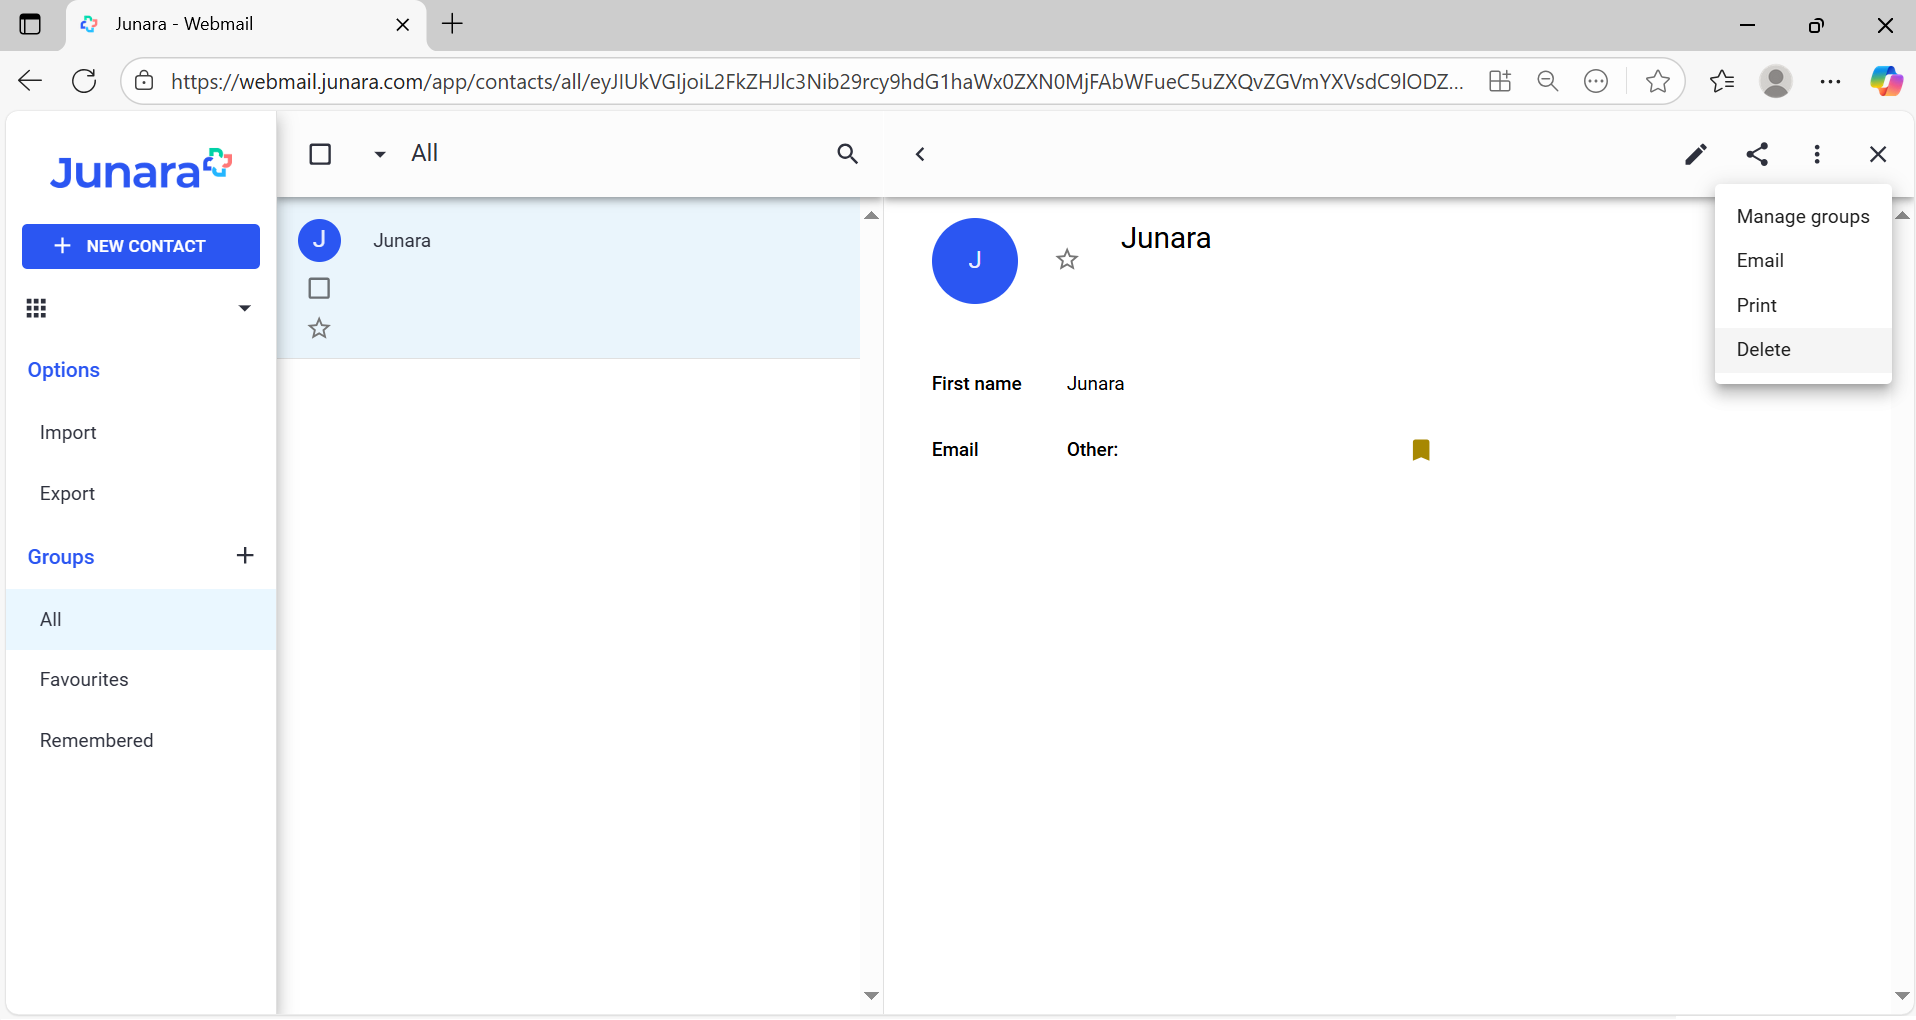1916x1020 pixels.
Task: Star the Junara contact in the list
Action: point(319,328)
